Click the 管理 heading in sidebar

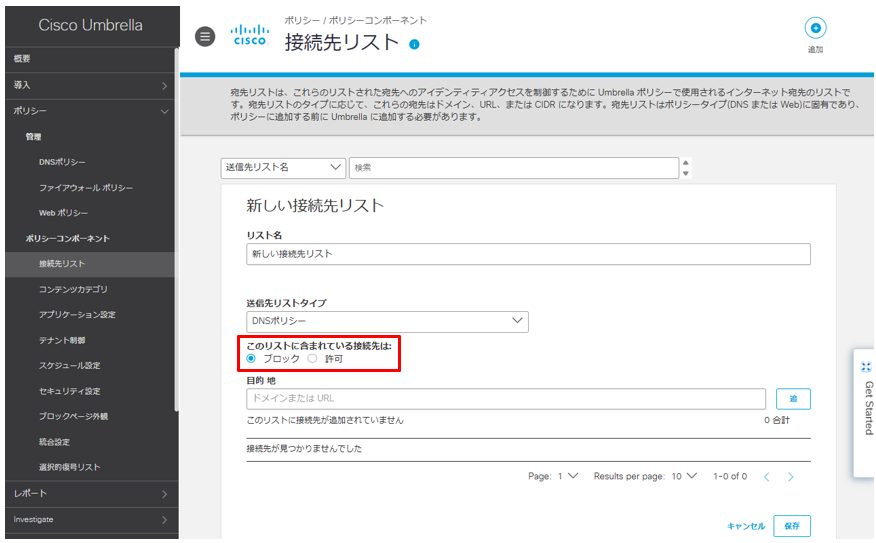click(x=33, y=137)
